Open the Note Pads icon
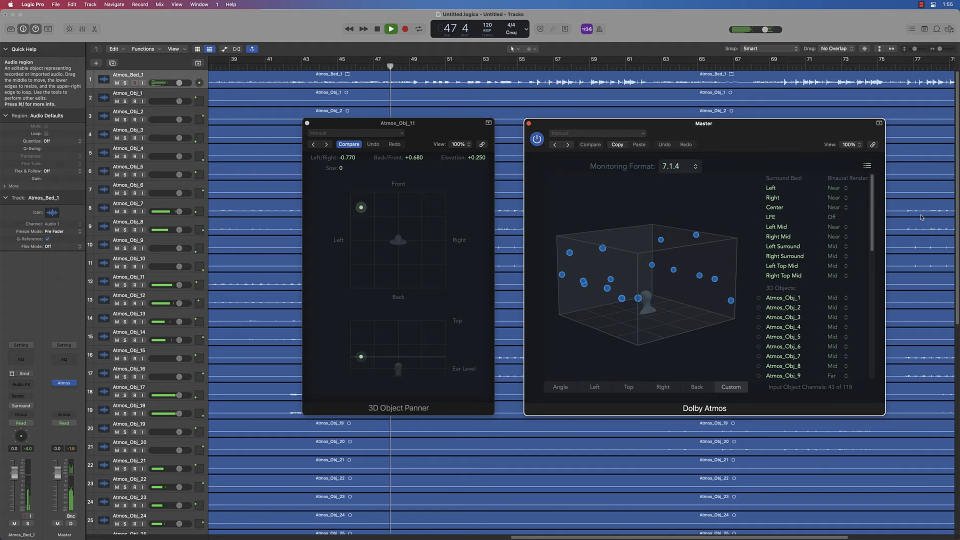The width and height of the screenshot is (960, 540). click(924, 29)
